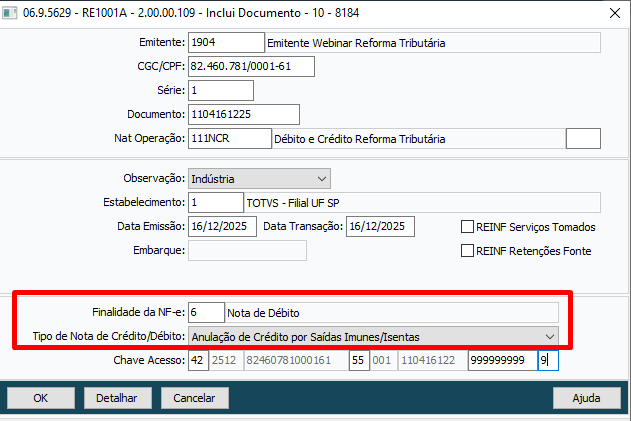Click the text Débito e Crédito Reforma Tributária
This screenshot has width=631, height=421.
pos(360,139)
